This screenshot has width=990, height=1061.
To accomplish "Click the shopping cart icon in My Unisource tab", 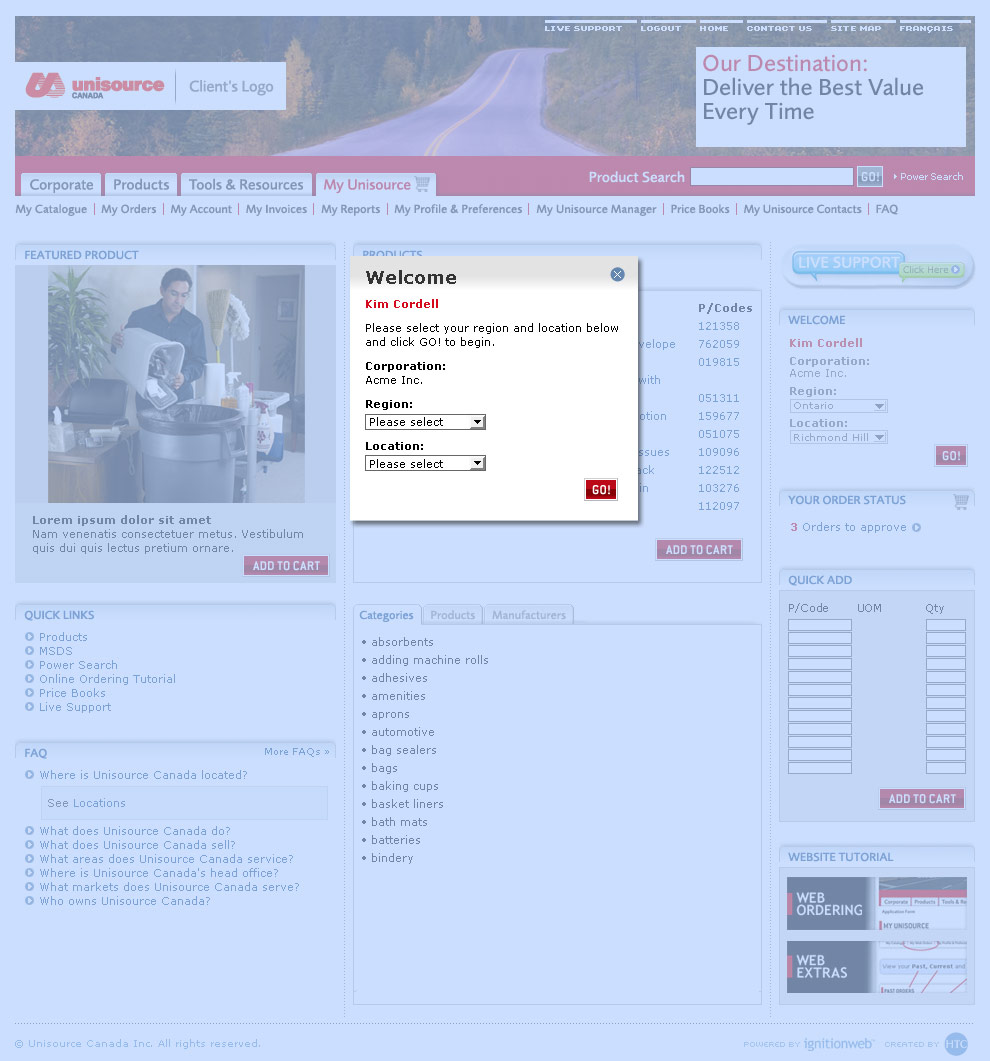I will pos(422,184).
